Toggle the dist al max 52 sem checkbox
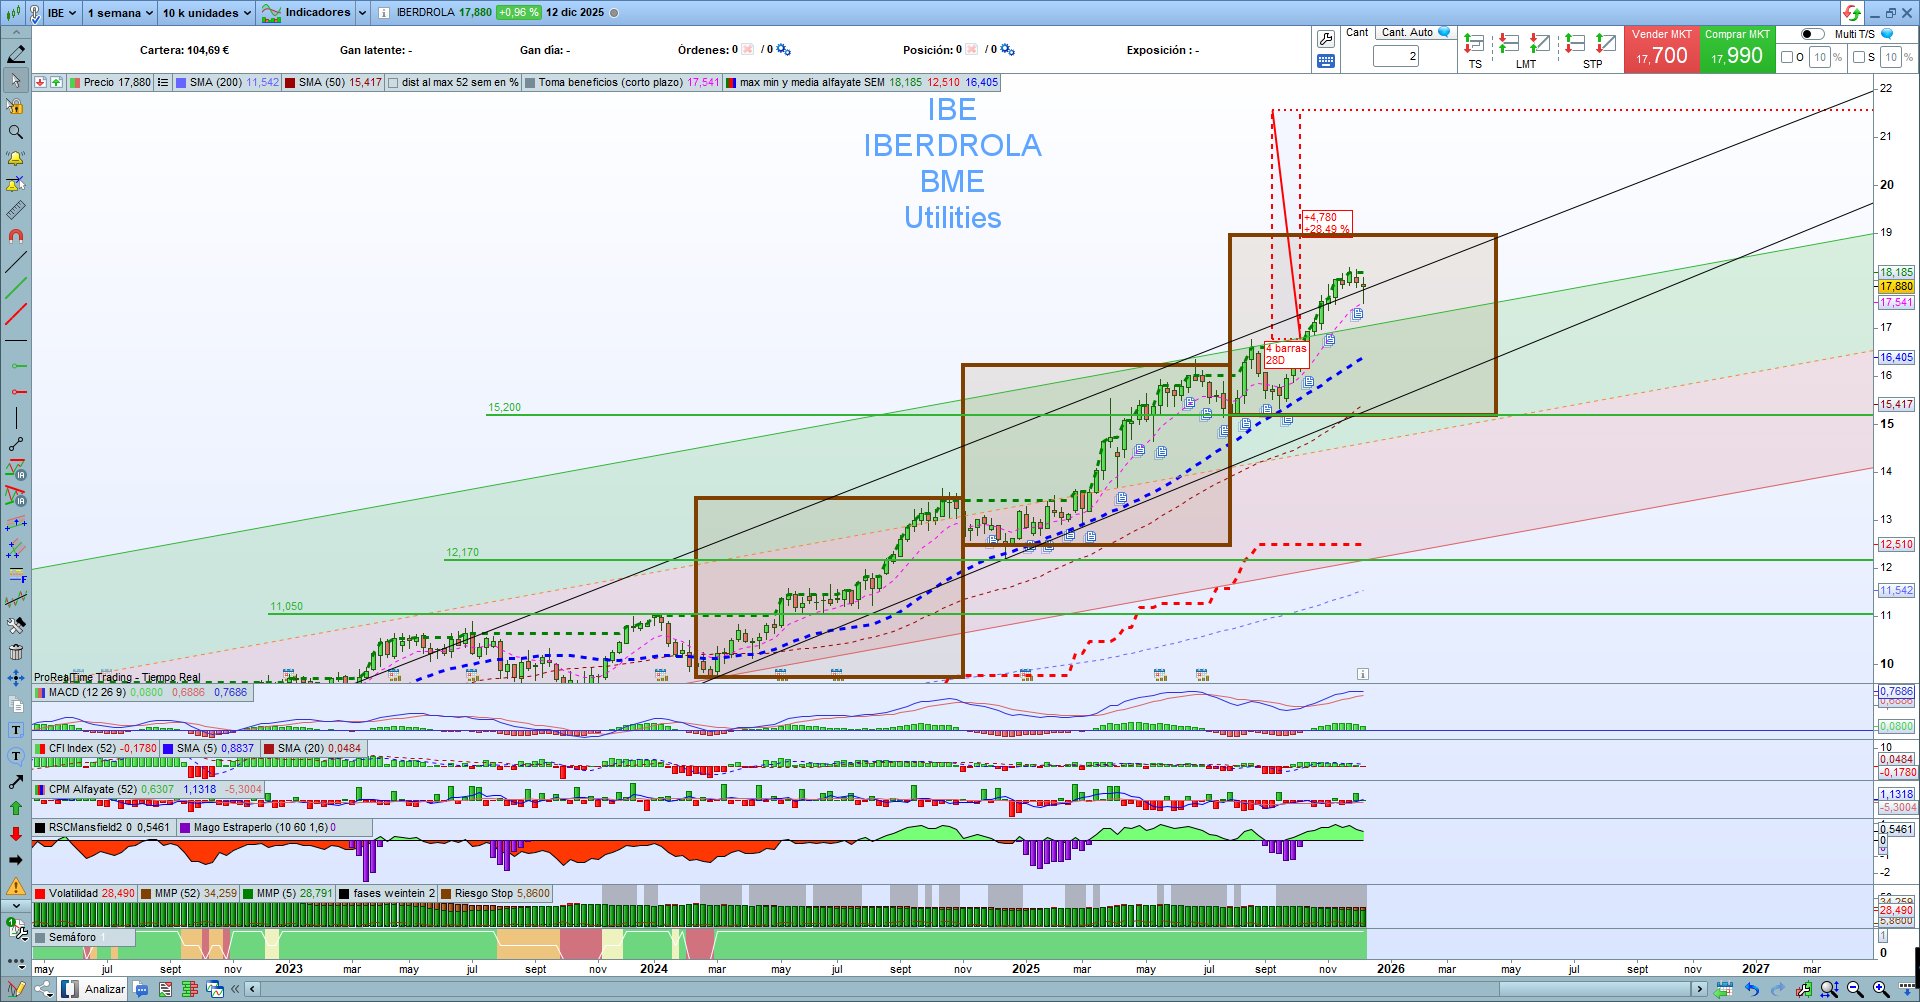The height and width of the screenshot is (1002, 1920). click(x=393, y=83)
